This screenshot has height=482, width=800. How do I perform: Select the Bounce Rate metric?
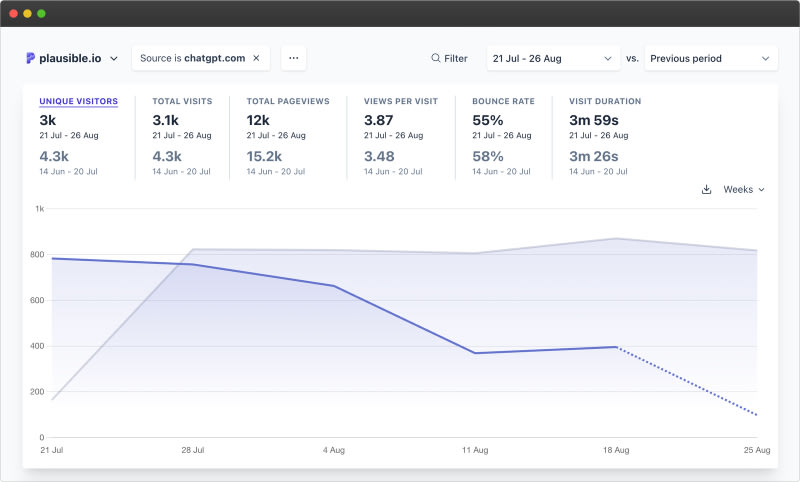tap(503, 101)
